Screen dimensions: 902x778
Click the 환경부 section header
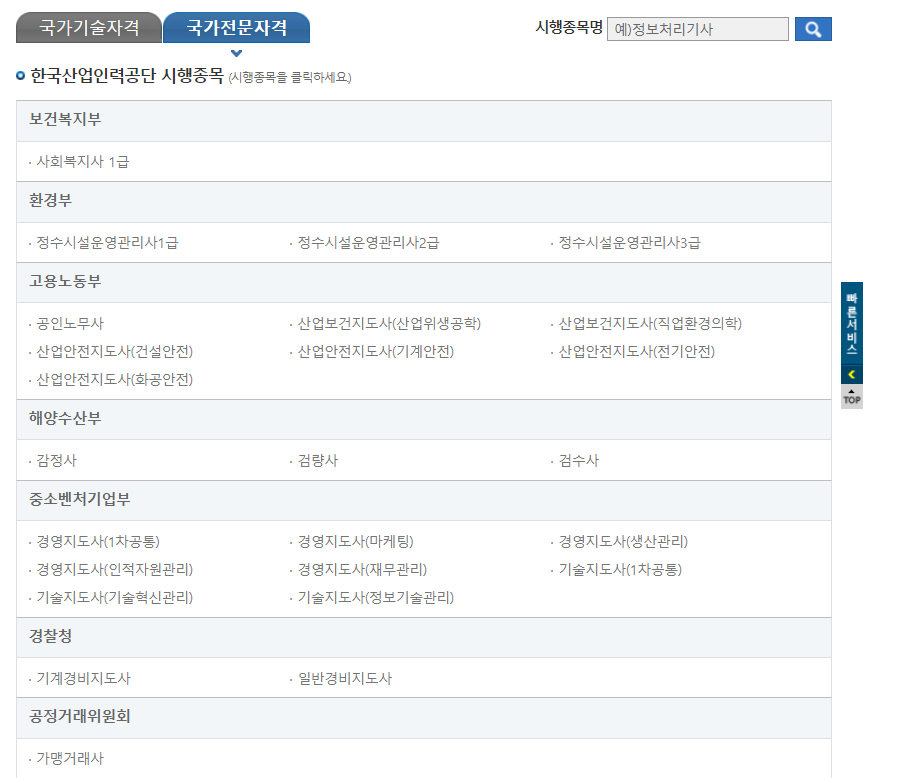pyautogui.click(x=423, y=202)
